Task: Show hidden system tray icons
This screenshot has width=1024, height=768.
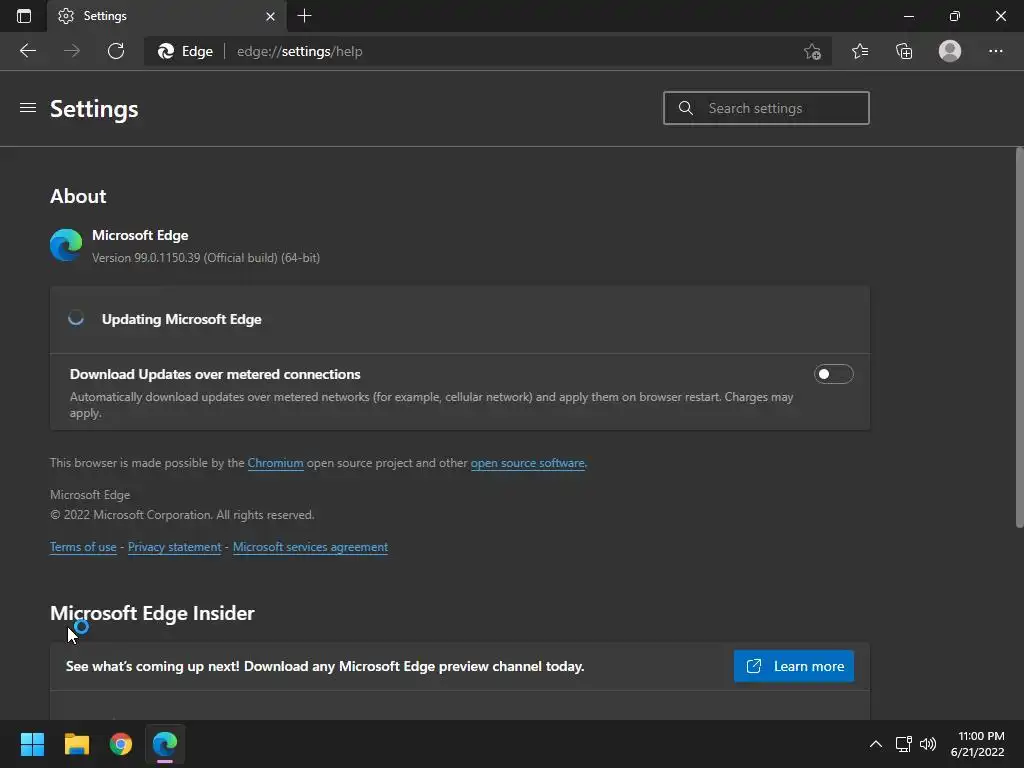Action: point(876,744)
